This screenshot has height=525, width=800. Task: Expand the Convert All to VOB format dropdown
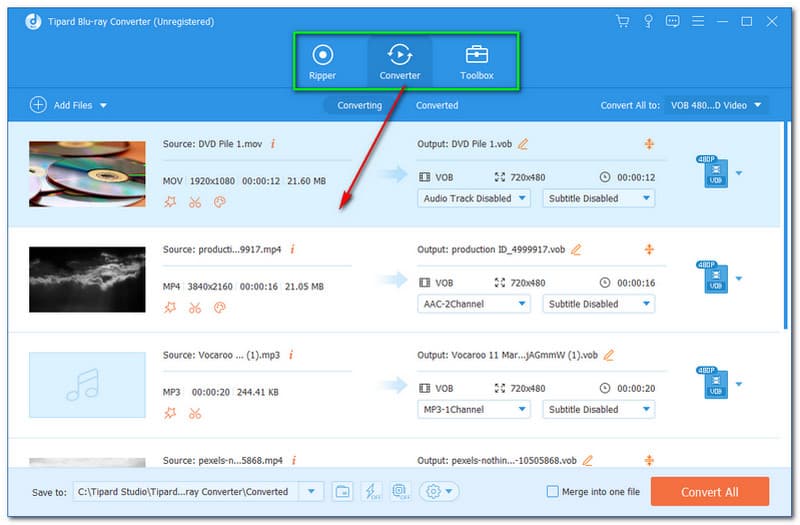coord(718,105)
